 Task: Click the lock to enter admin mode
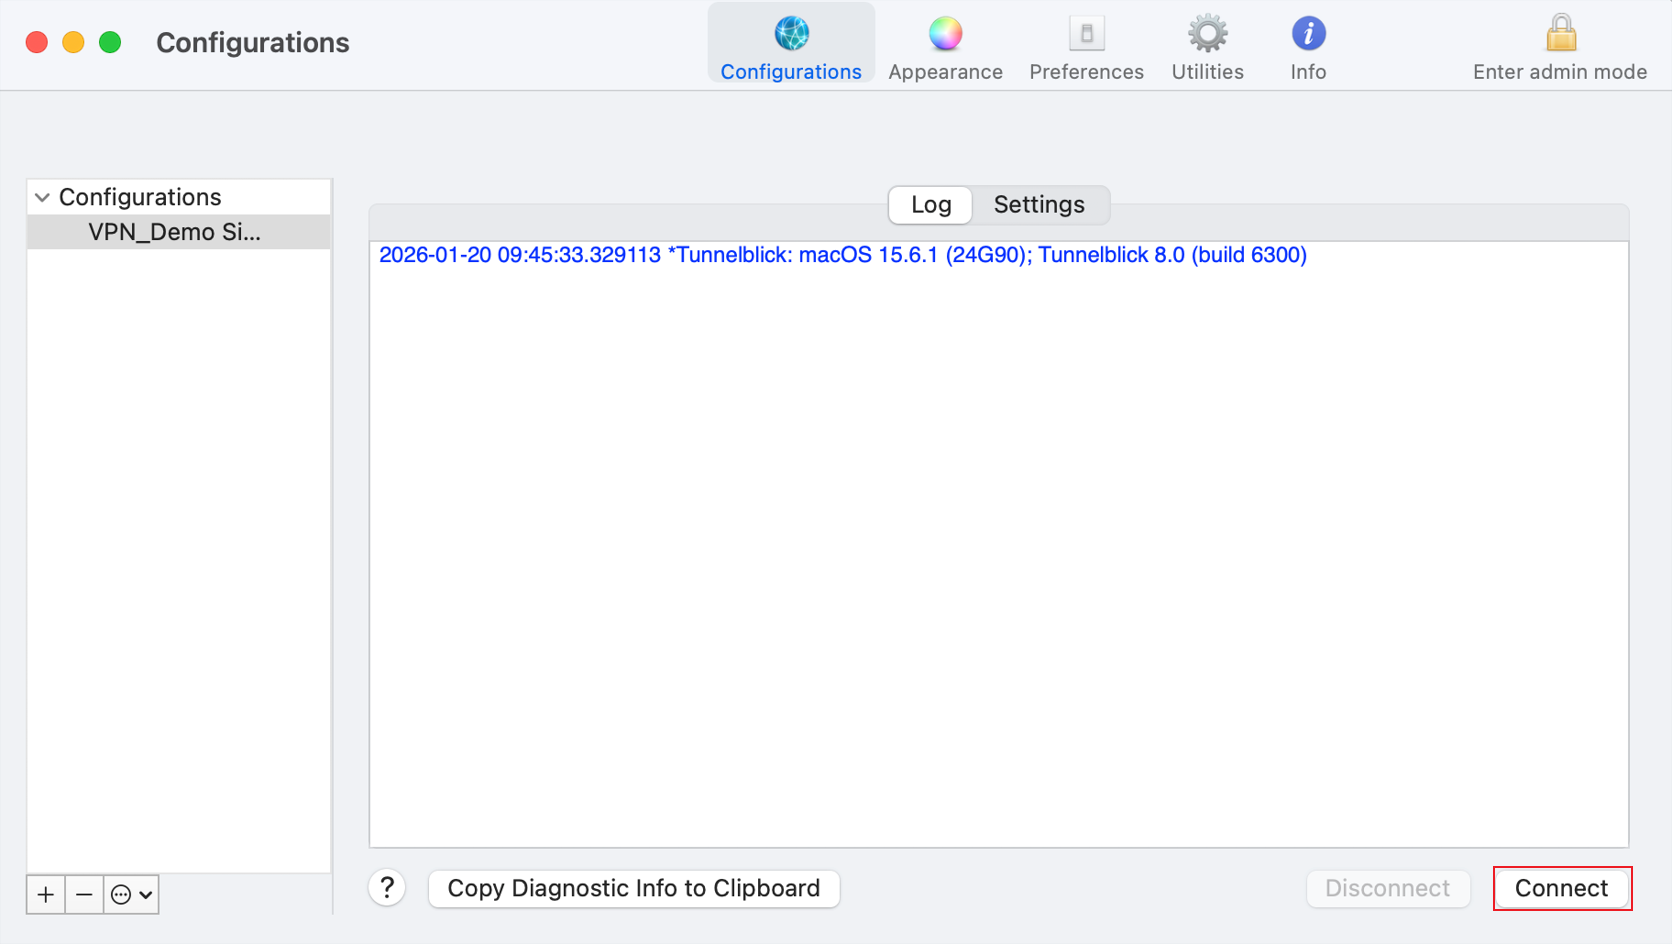click(x=1560, y=34)
